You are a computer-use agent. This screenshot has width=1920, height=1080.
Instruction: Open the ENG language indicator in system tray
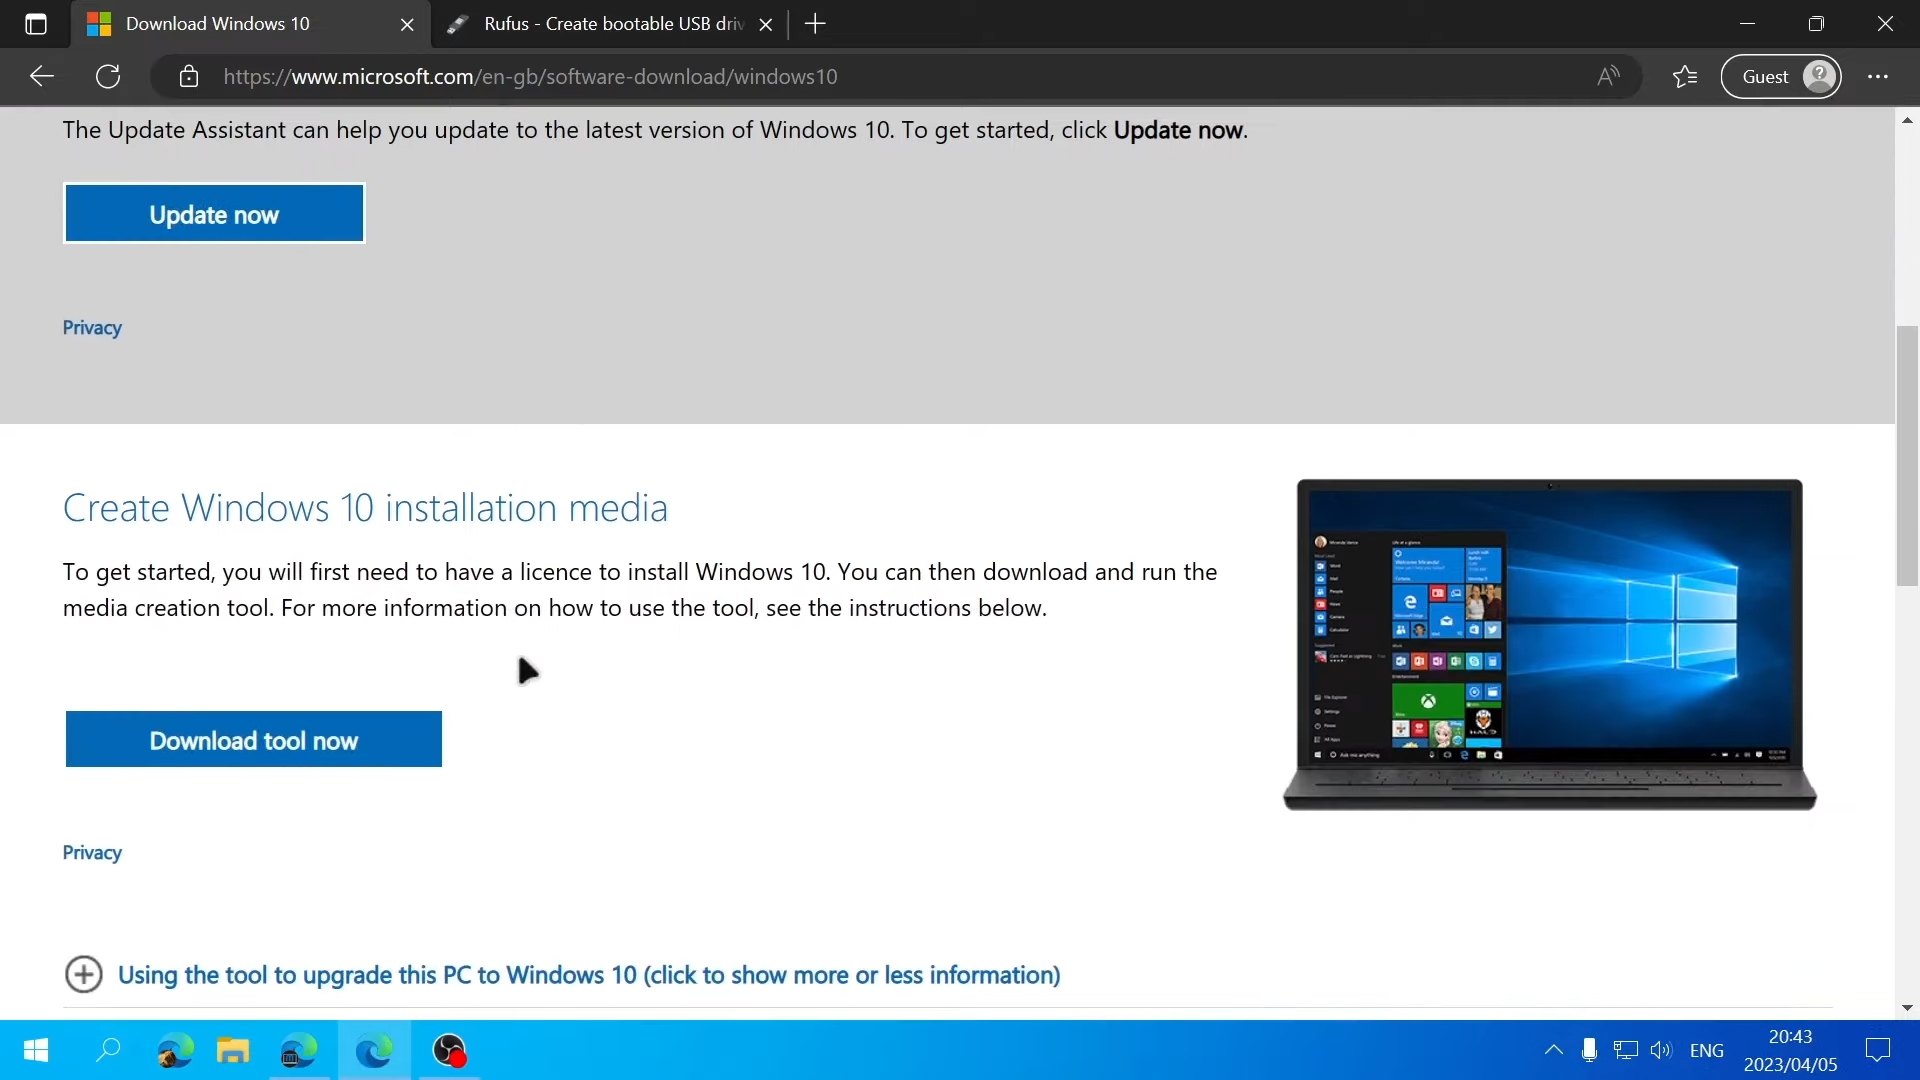tap(1708, 1050)
